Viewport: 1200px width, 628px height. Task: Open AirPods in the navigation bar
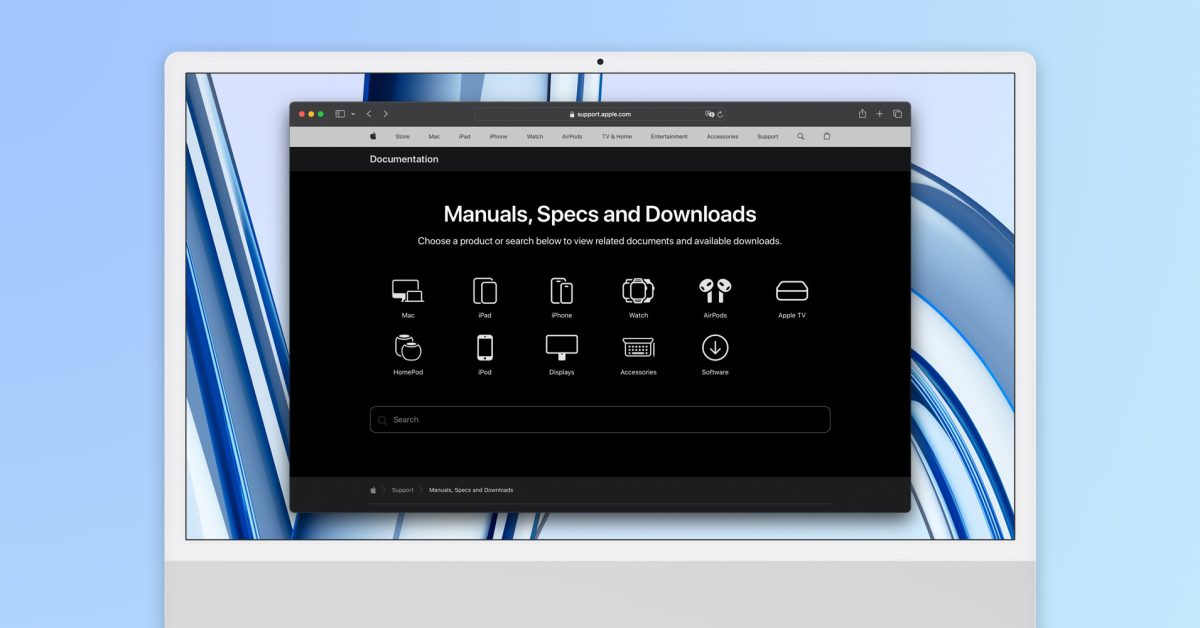pyautogui.click(x=572, y=136)
